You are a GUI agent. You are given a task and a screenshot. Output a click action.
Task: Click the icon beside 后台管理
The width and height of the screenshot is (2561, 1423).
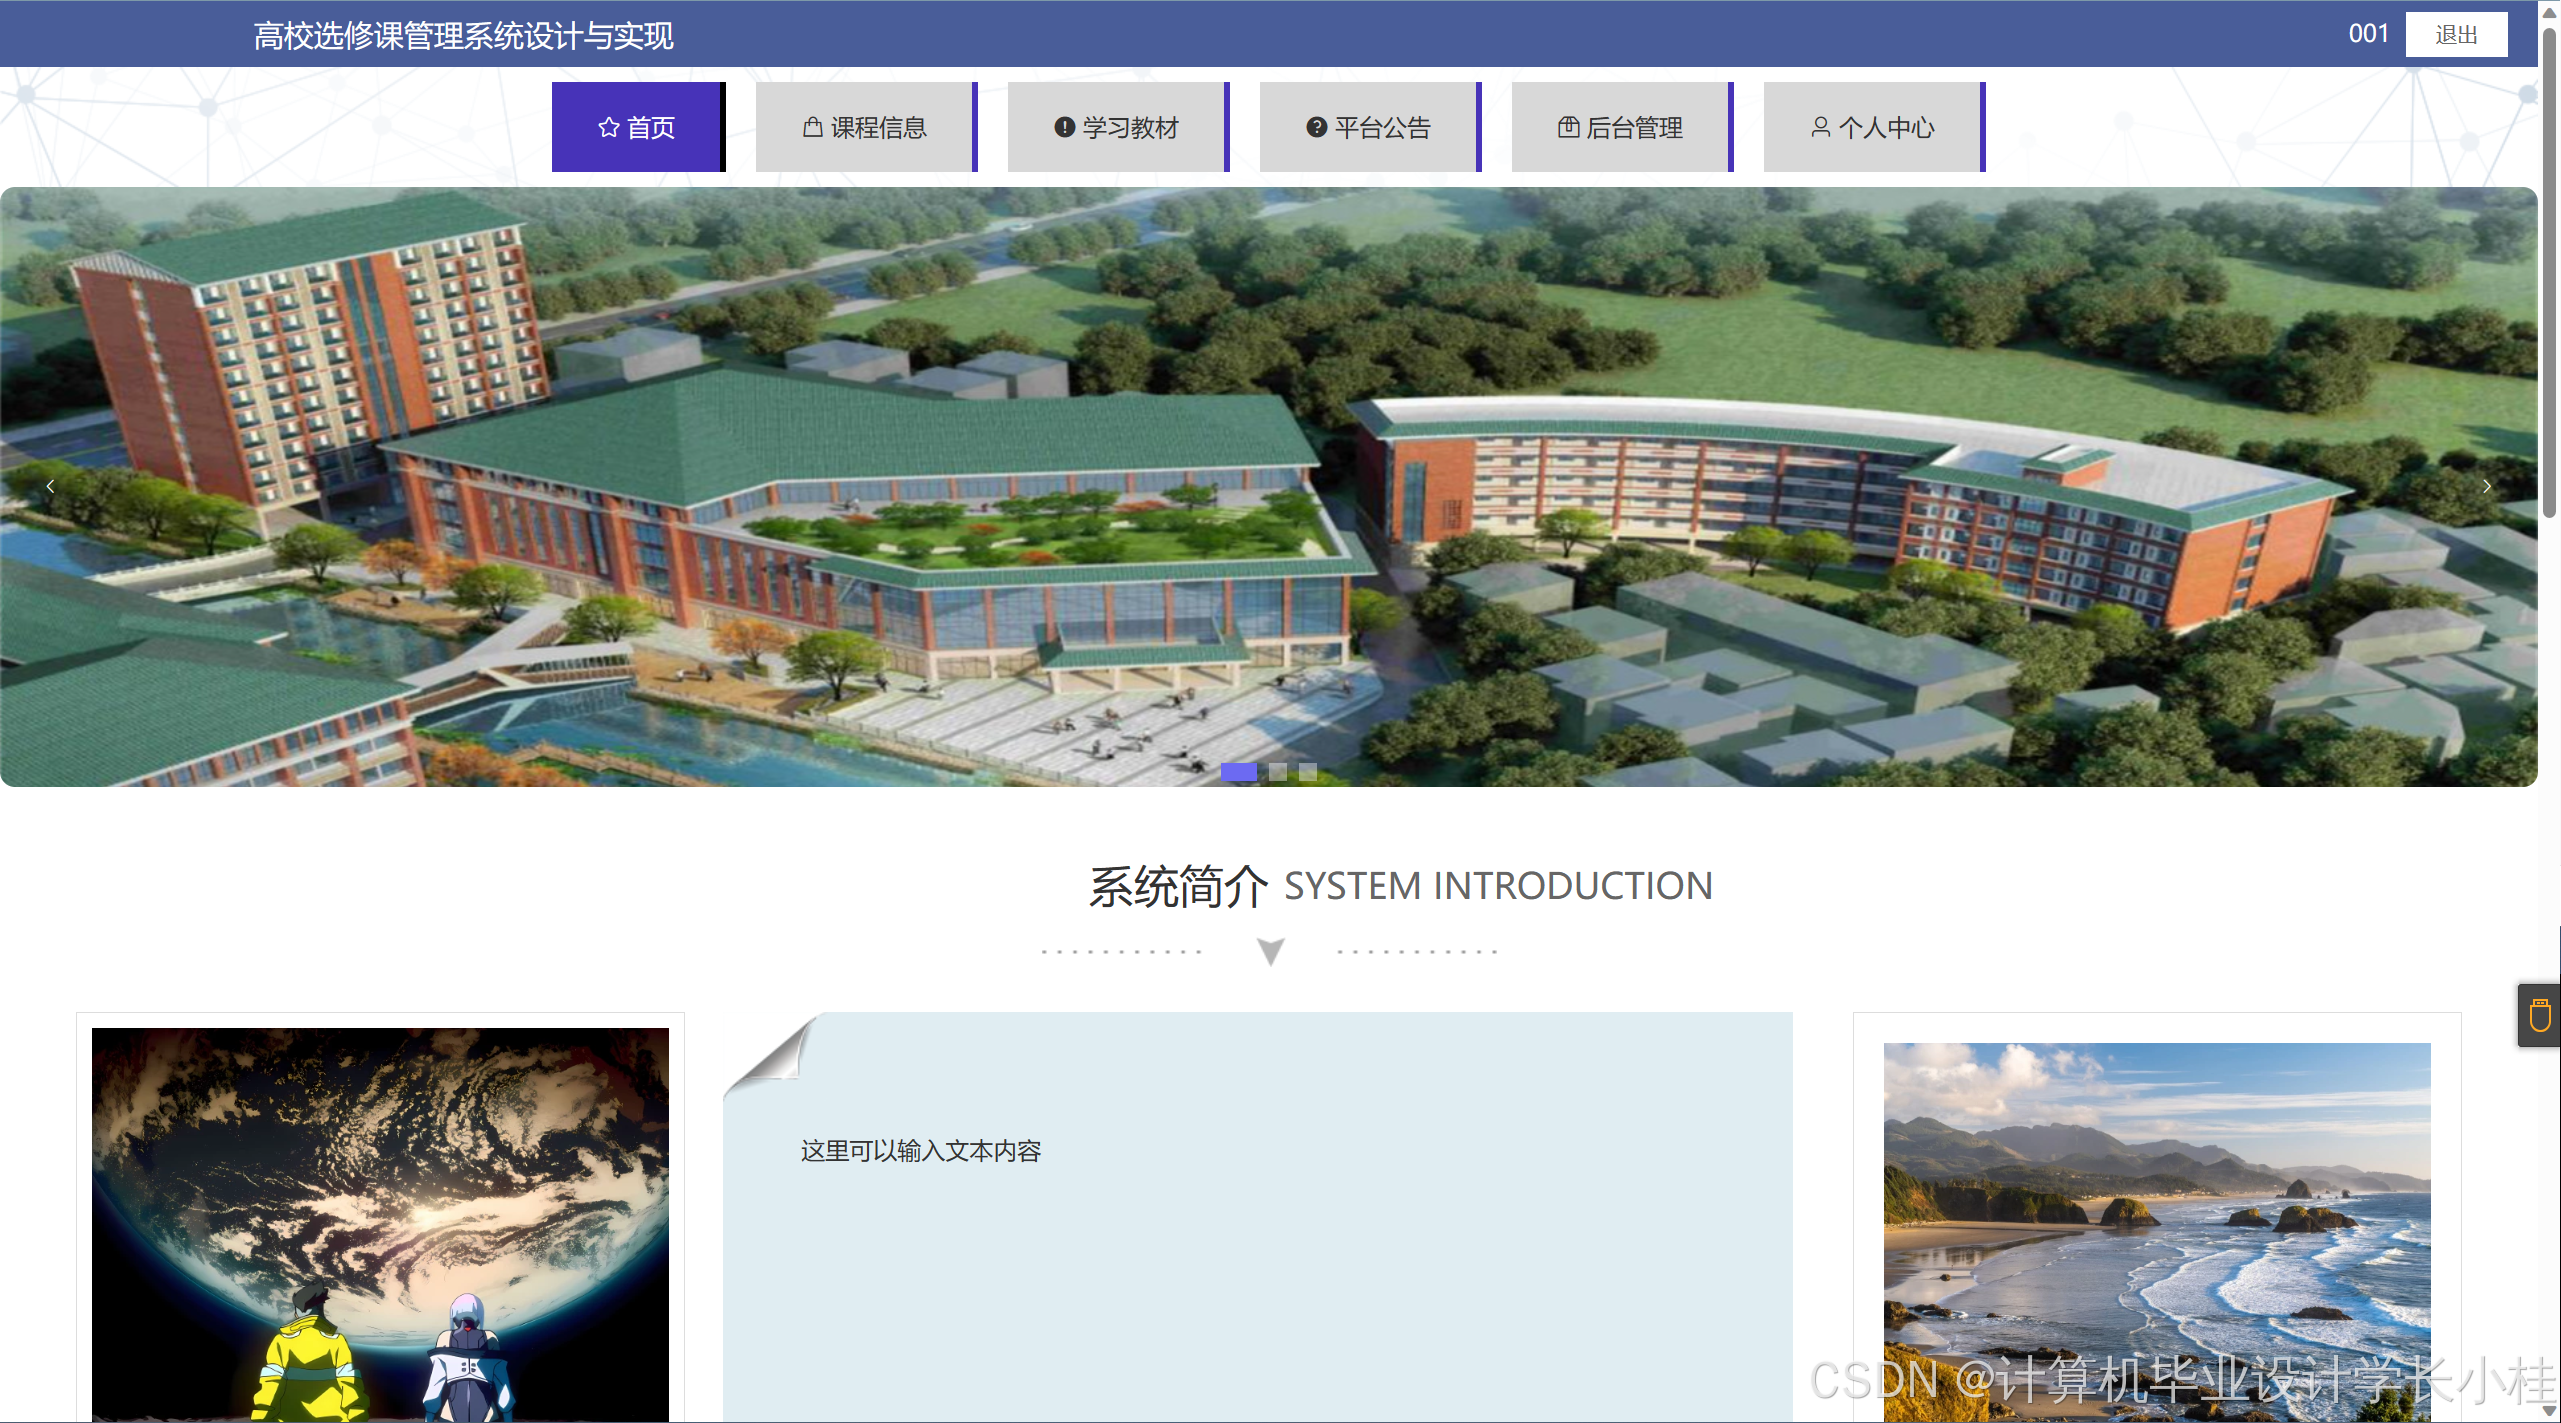1569,128
